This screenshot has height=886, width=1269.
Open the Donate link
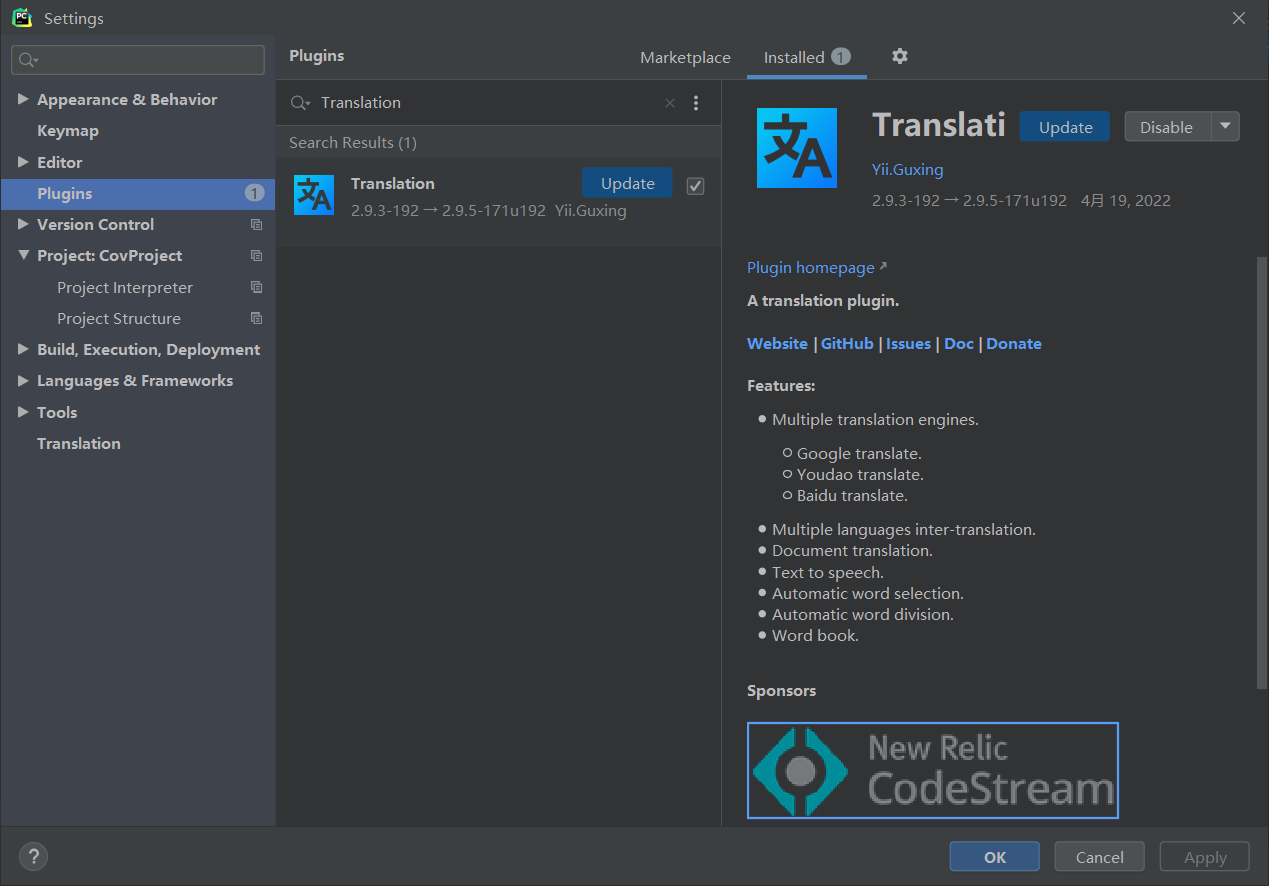[1014, 343]
